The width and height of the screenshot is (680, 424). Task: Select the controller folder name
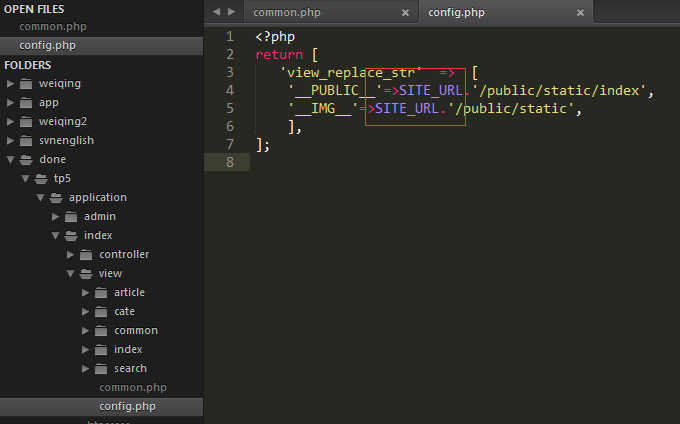(124, 254)
